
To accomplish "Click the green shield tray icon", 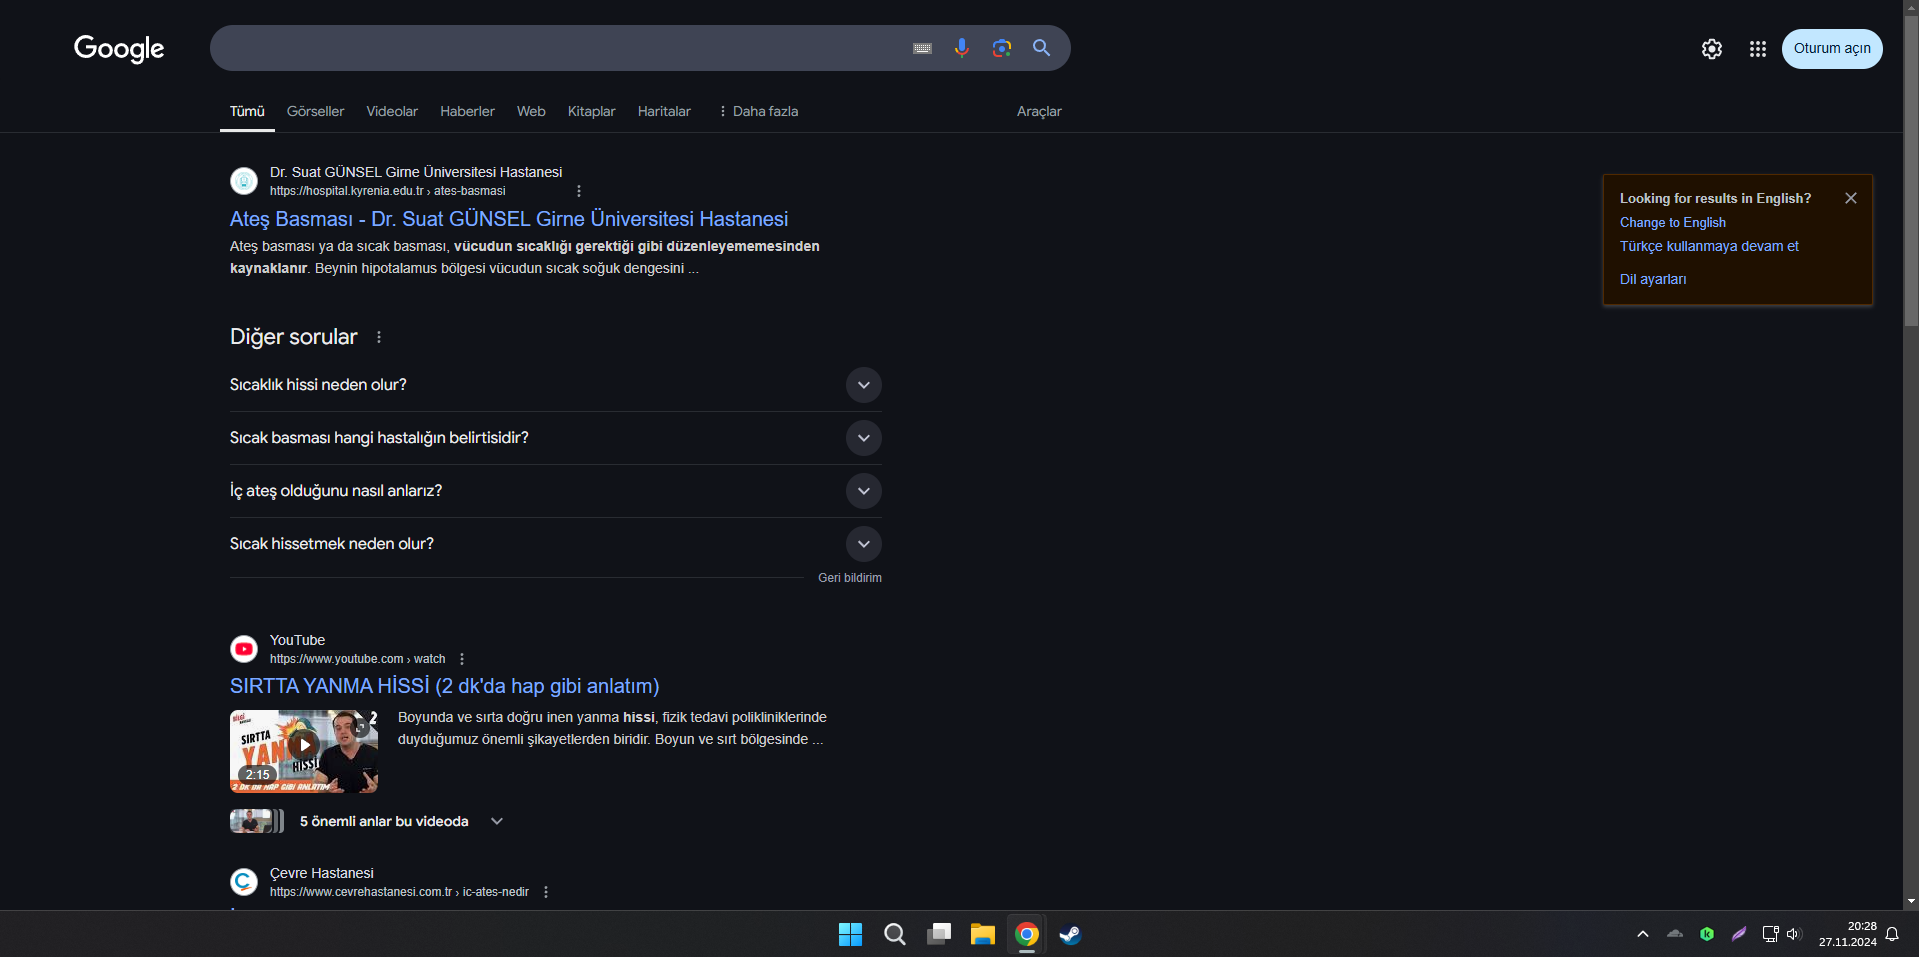I will point(1707,934).
